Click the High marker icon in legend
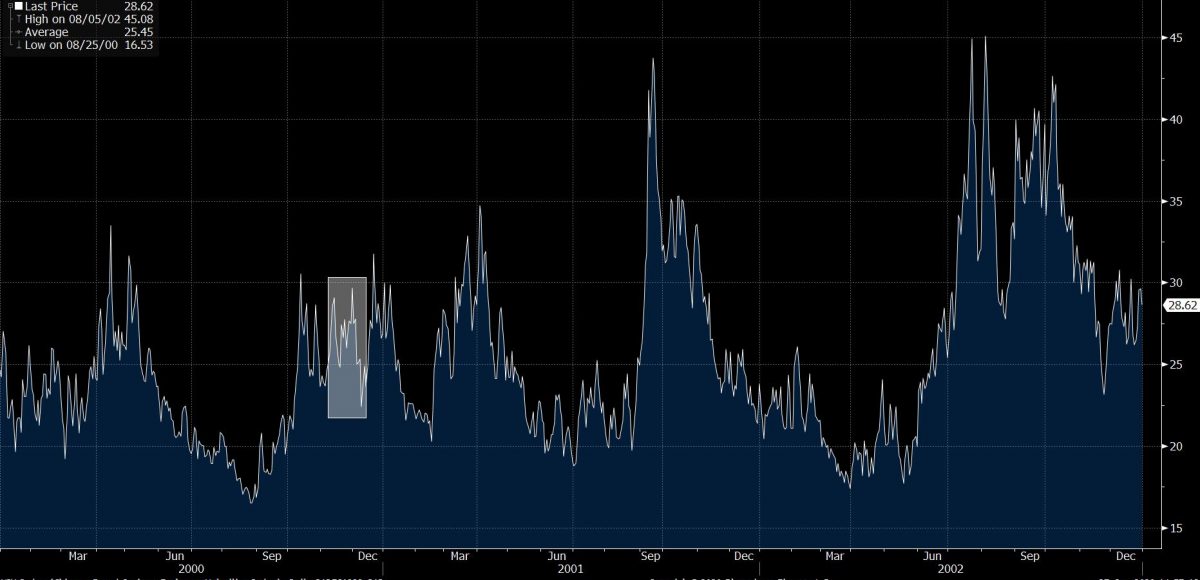 click(x=18, y=20)
